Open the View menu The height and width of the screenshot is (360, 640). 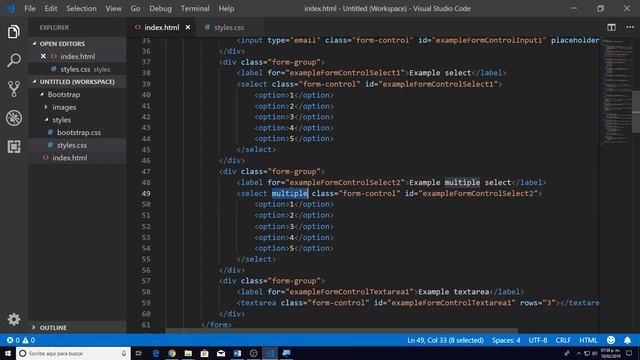tap(113, 8)
